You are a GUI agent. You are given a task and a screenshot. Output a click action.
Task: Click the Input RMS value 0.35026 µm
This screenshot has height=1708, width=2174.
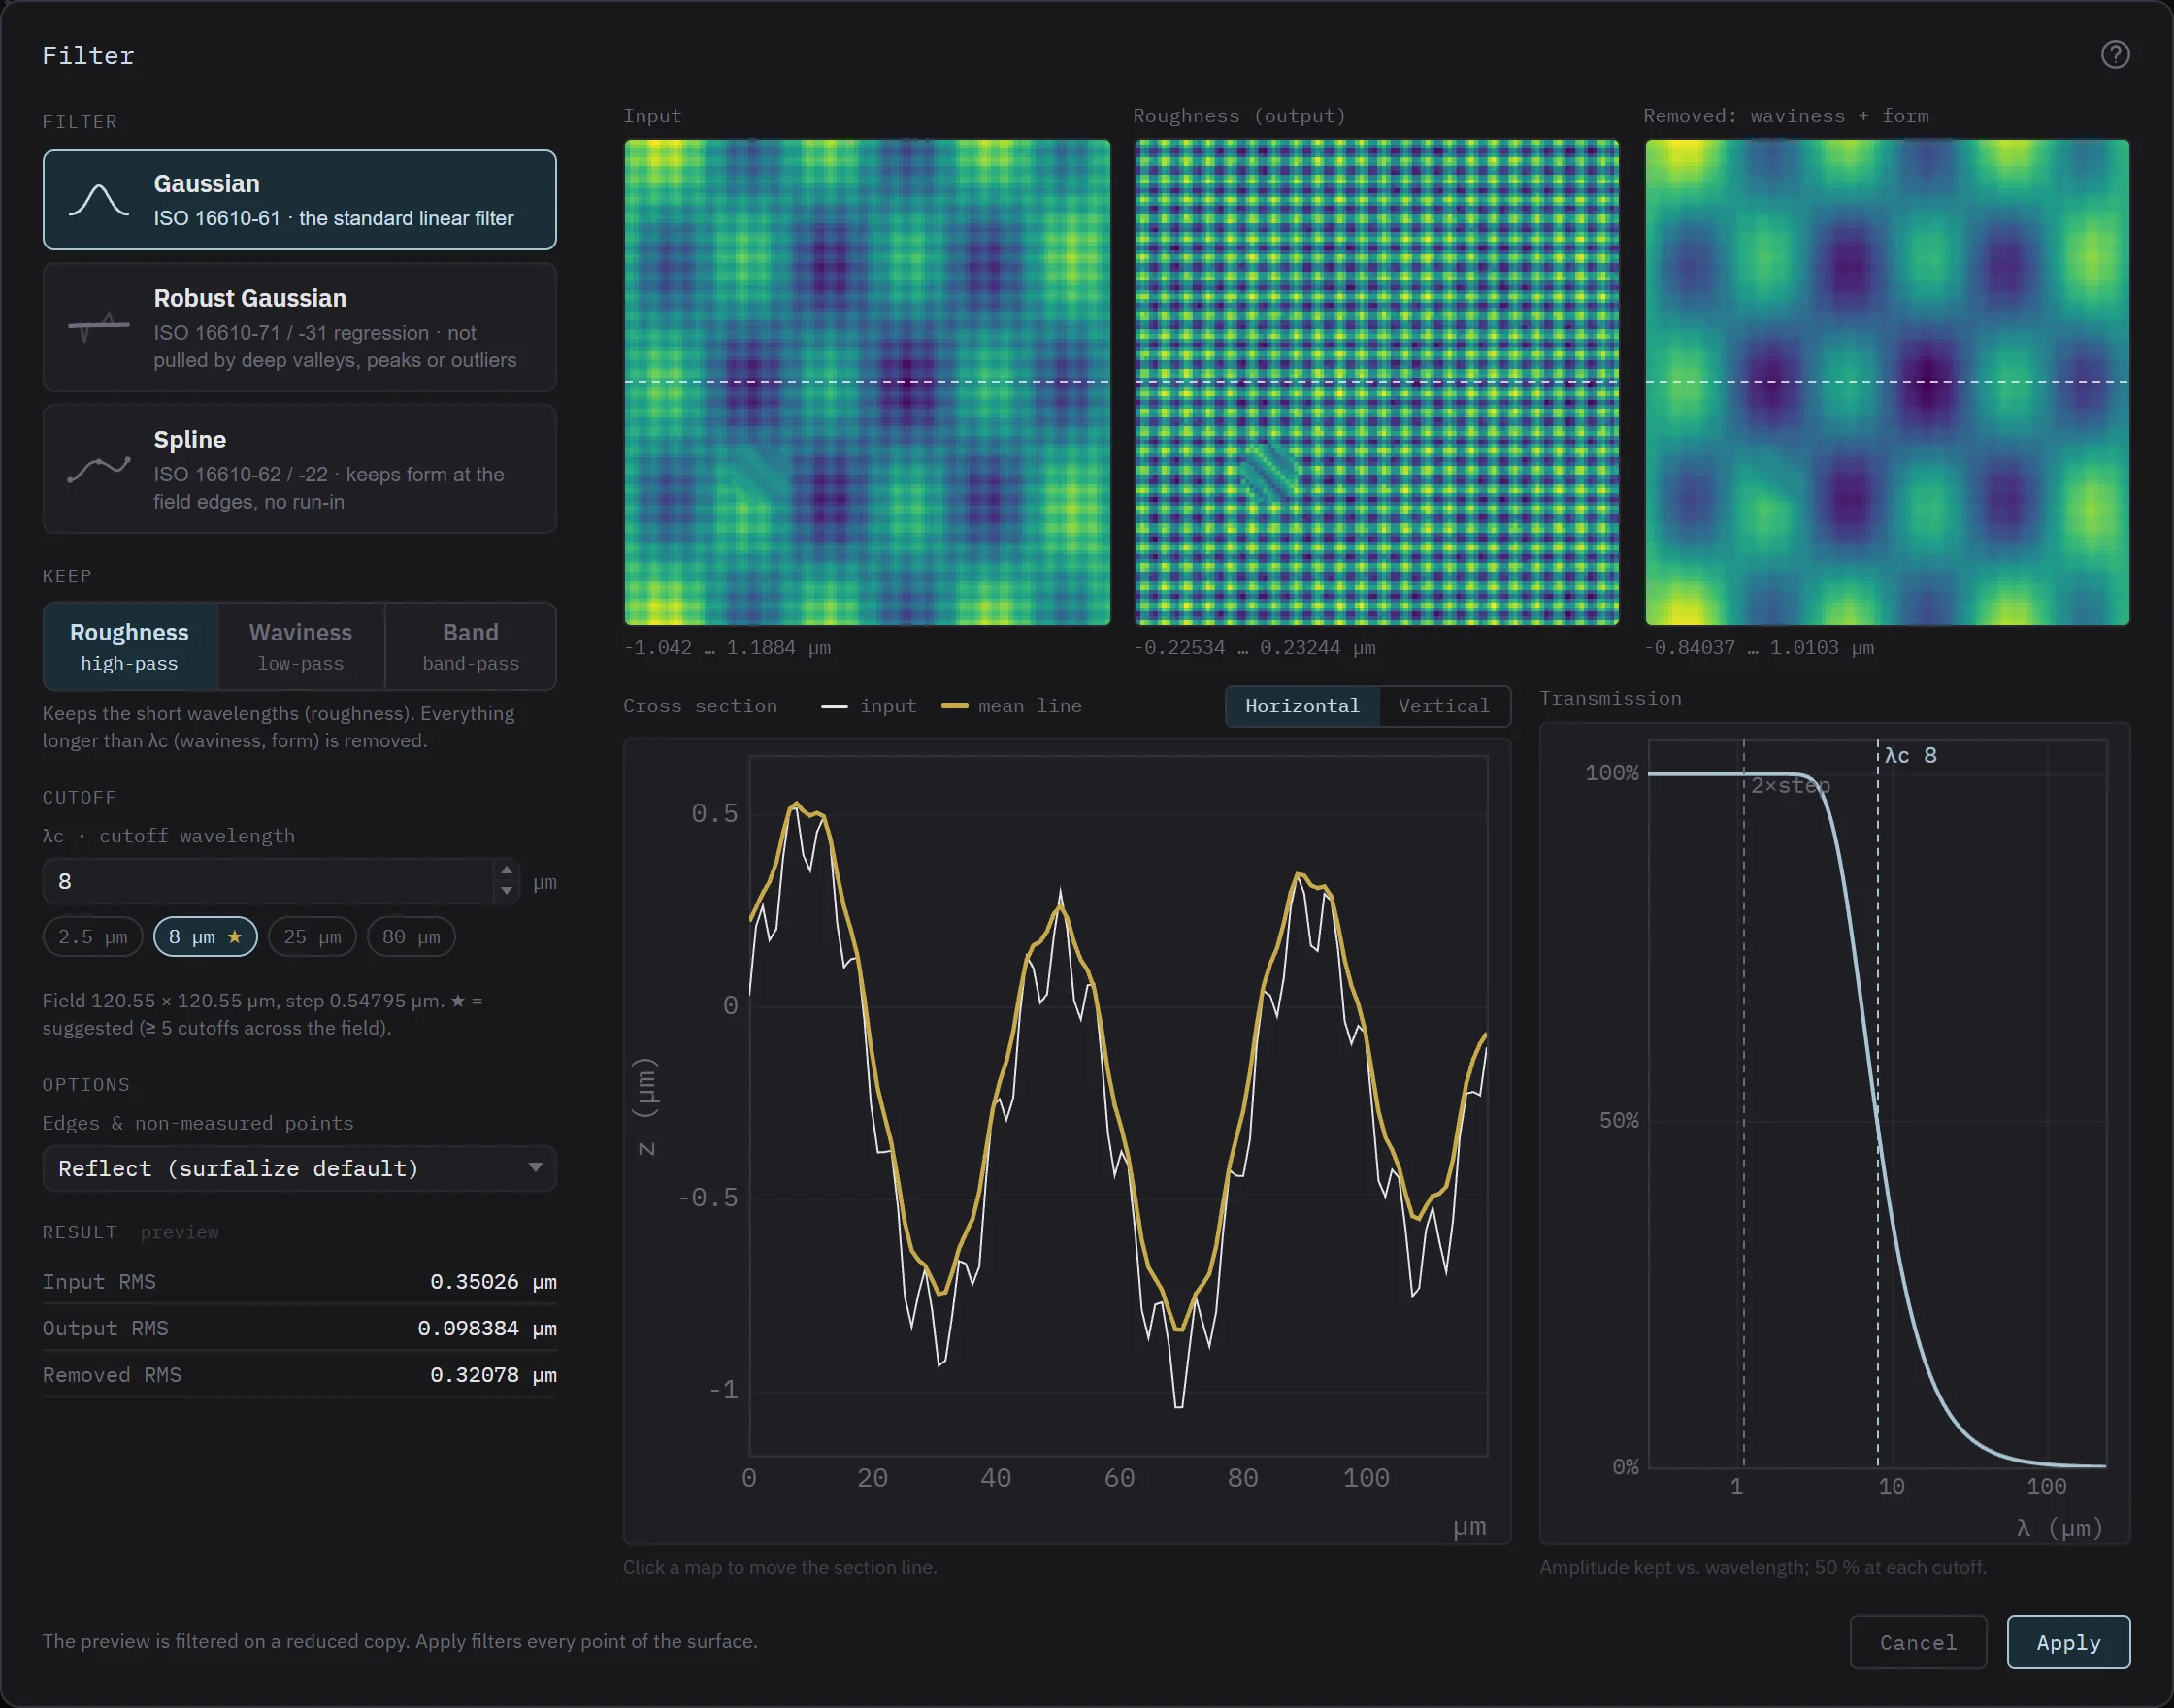(493, 1282)
